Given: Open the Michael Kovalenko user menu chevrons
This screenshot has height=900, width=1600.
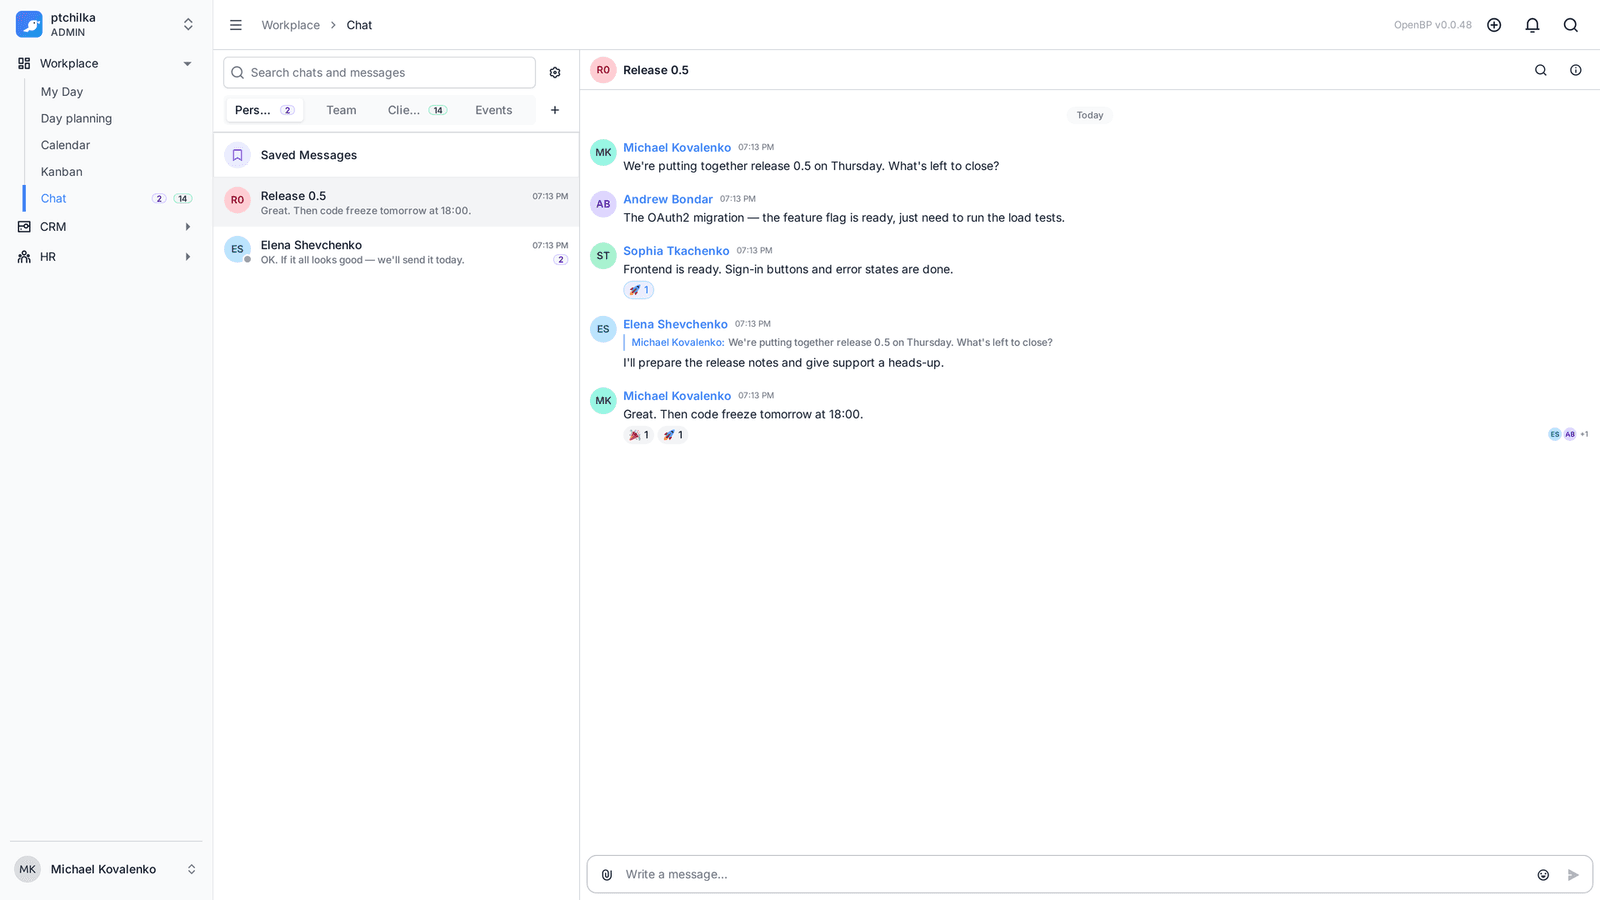Looking at the screenshot, I should click(191, 869).
